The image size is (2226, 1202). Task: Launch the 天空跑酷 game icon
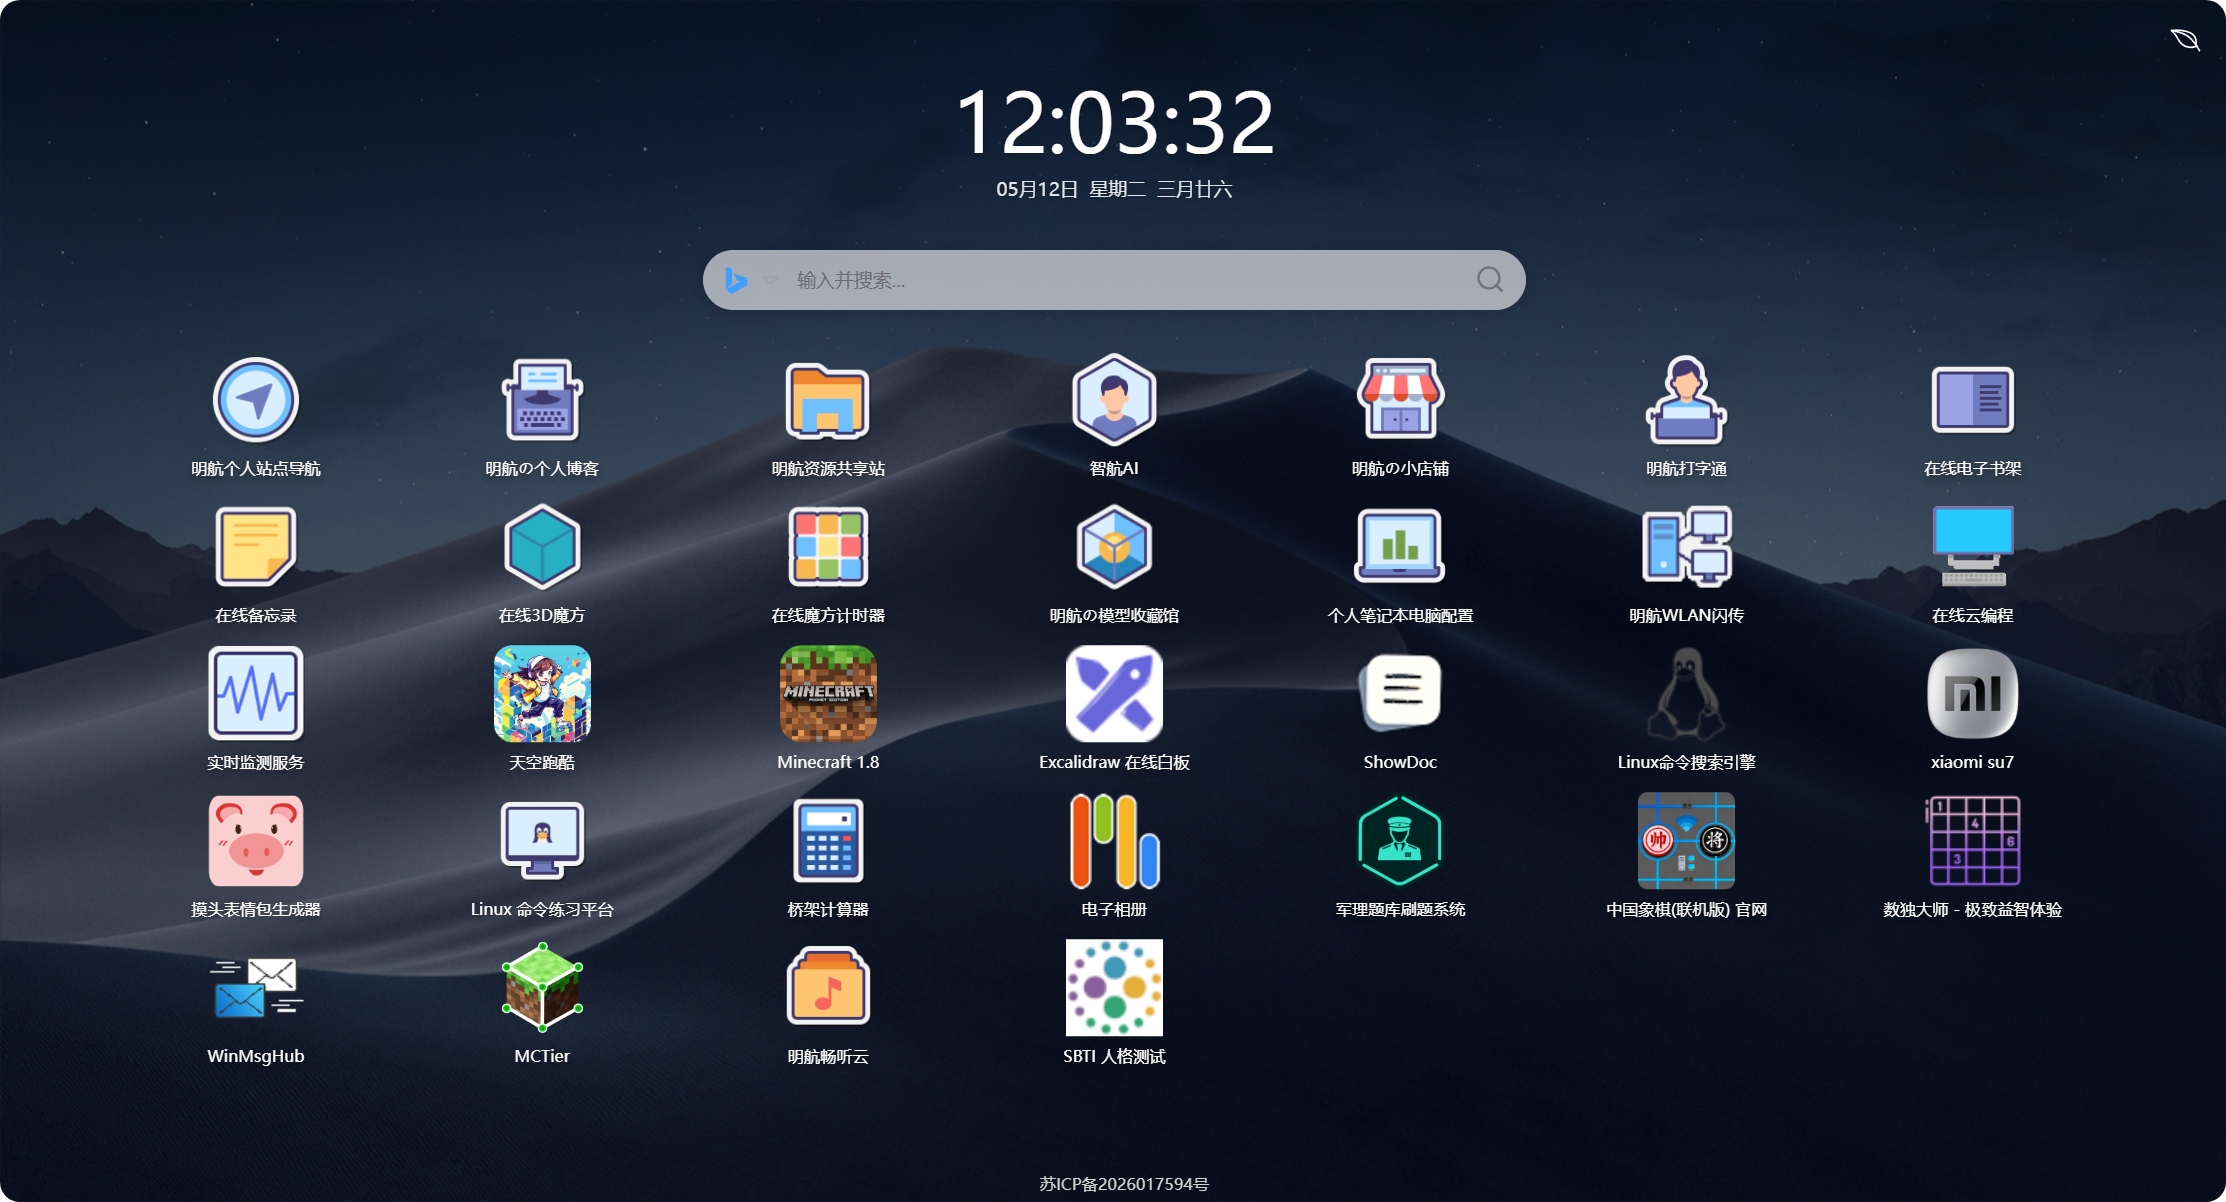542,694
